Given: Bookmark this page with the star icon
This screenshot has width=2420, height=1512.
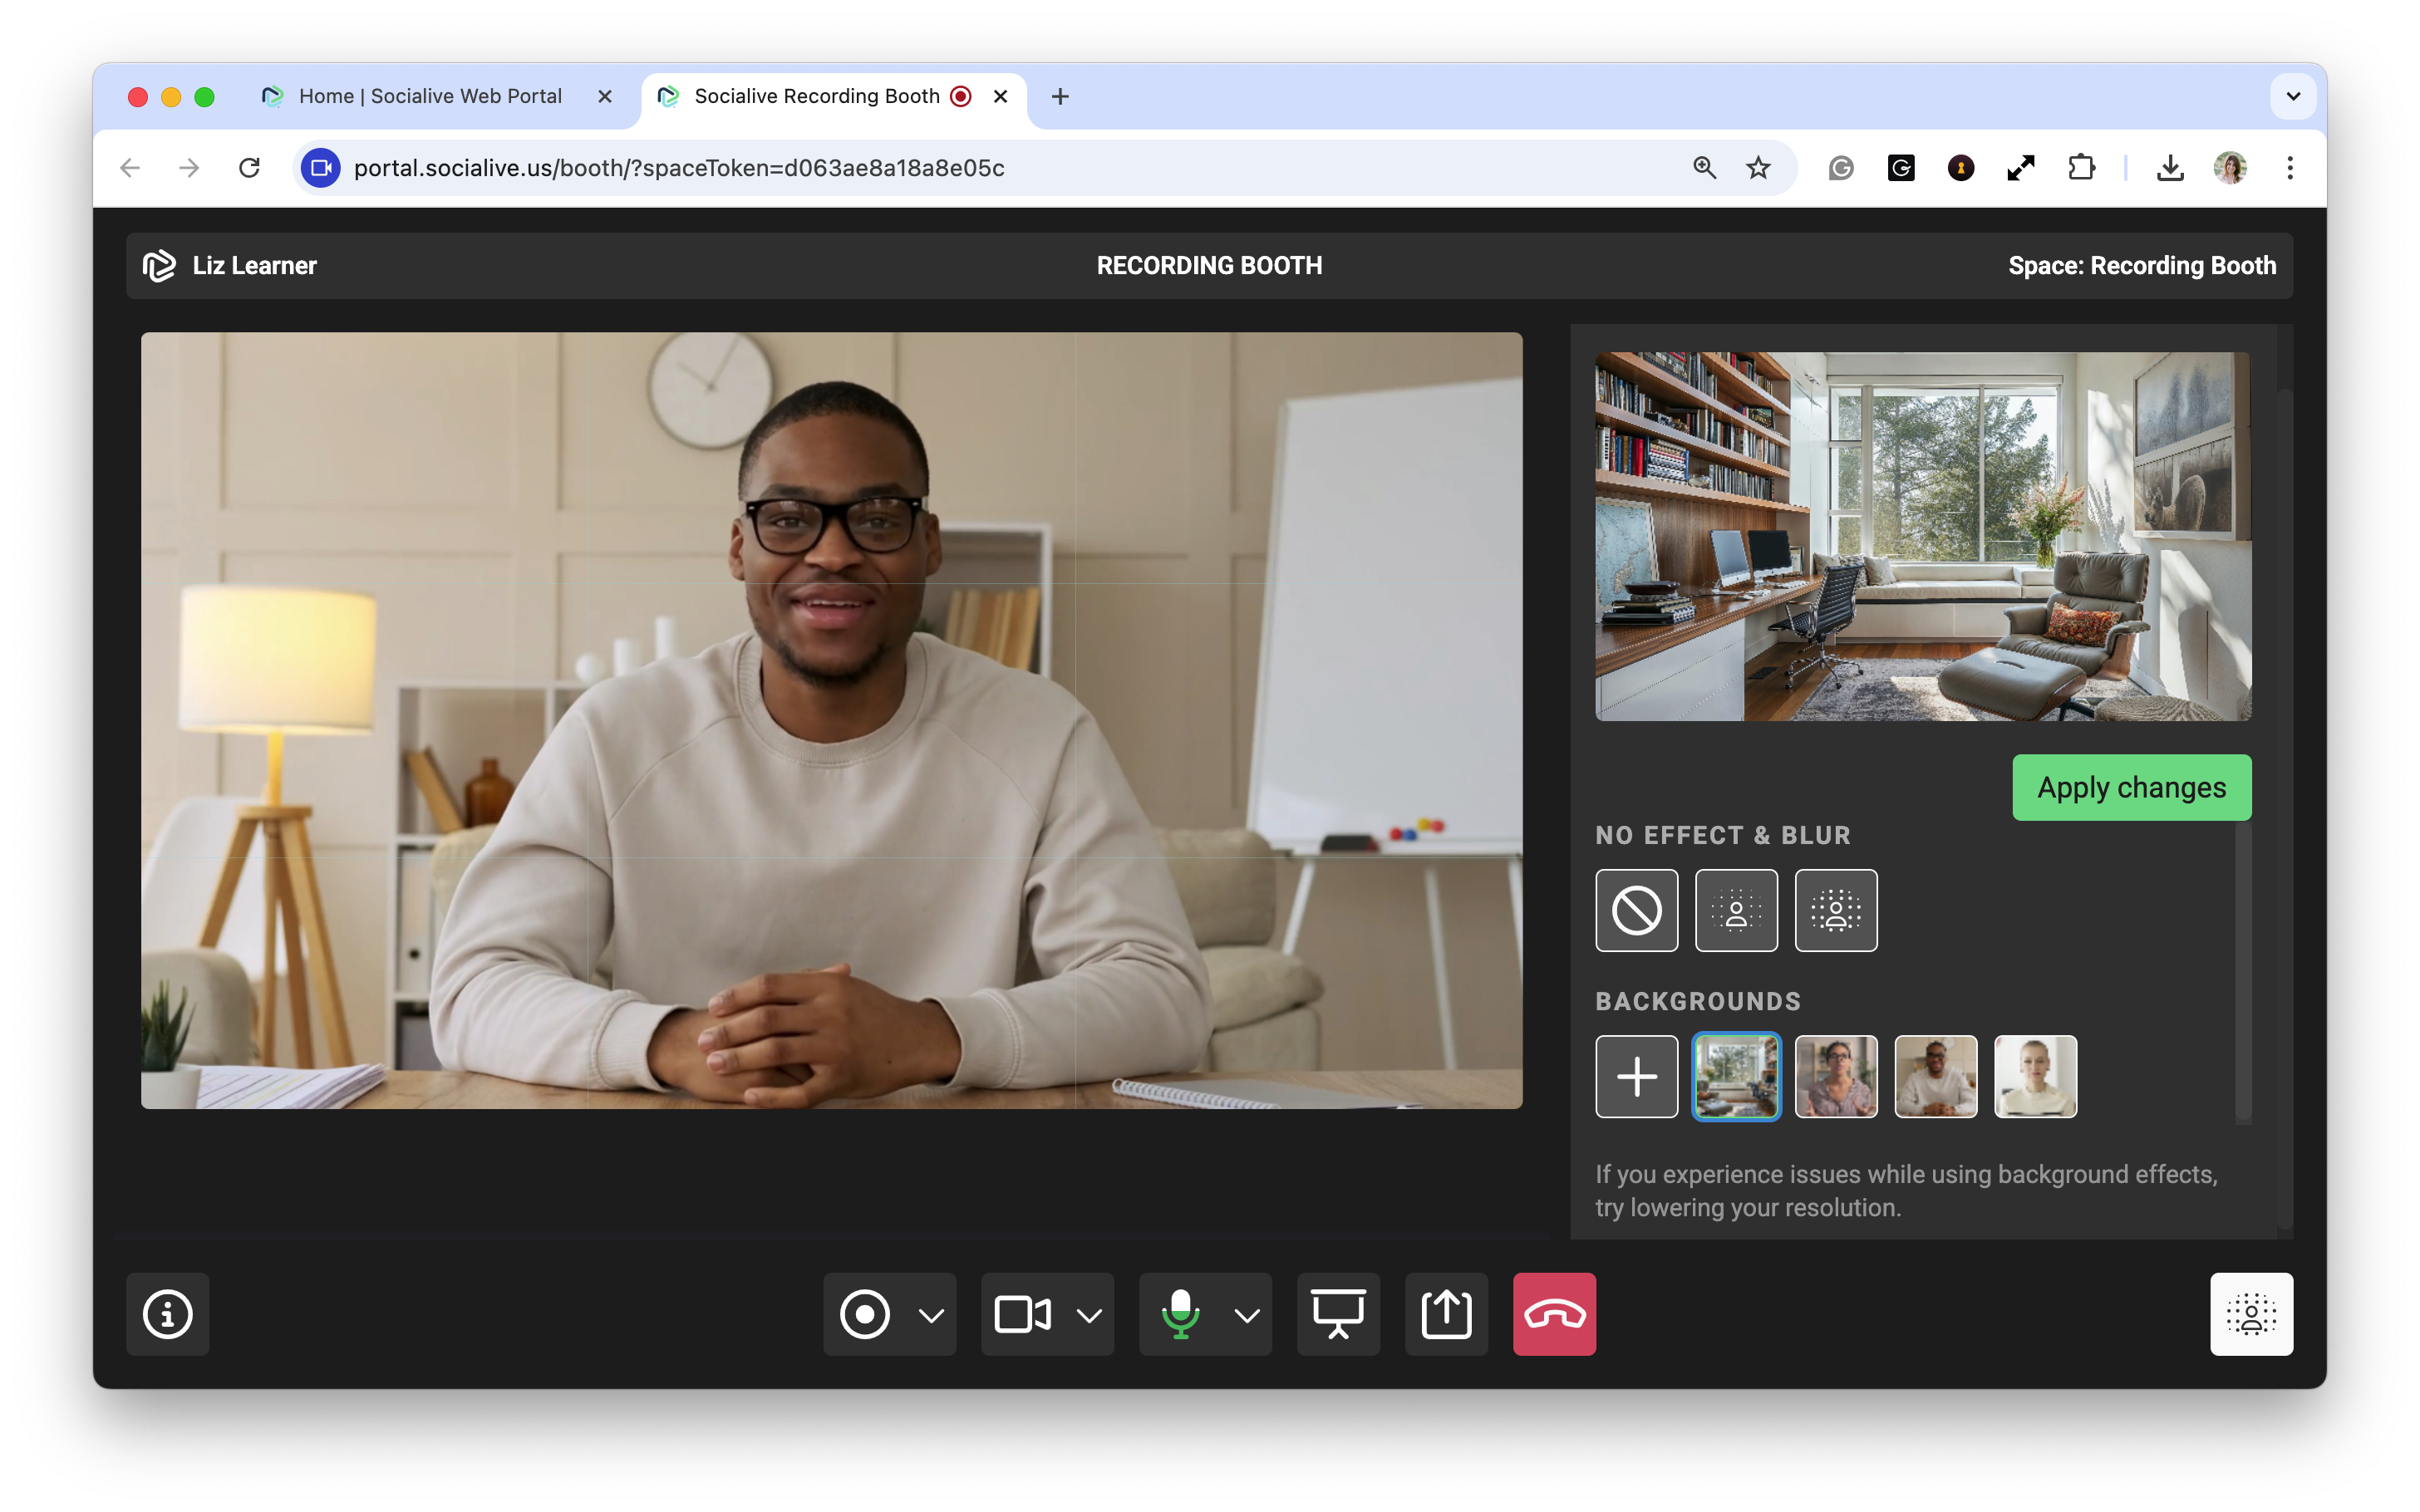Looking at the screenshot, I should coord(1758,168).
